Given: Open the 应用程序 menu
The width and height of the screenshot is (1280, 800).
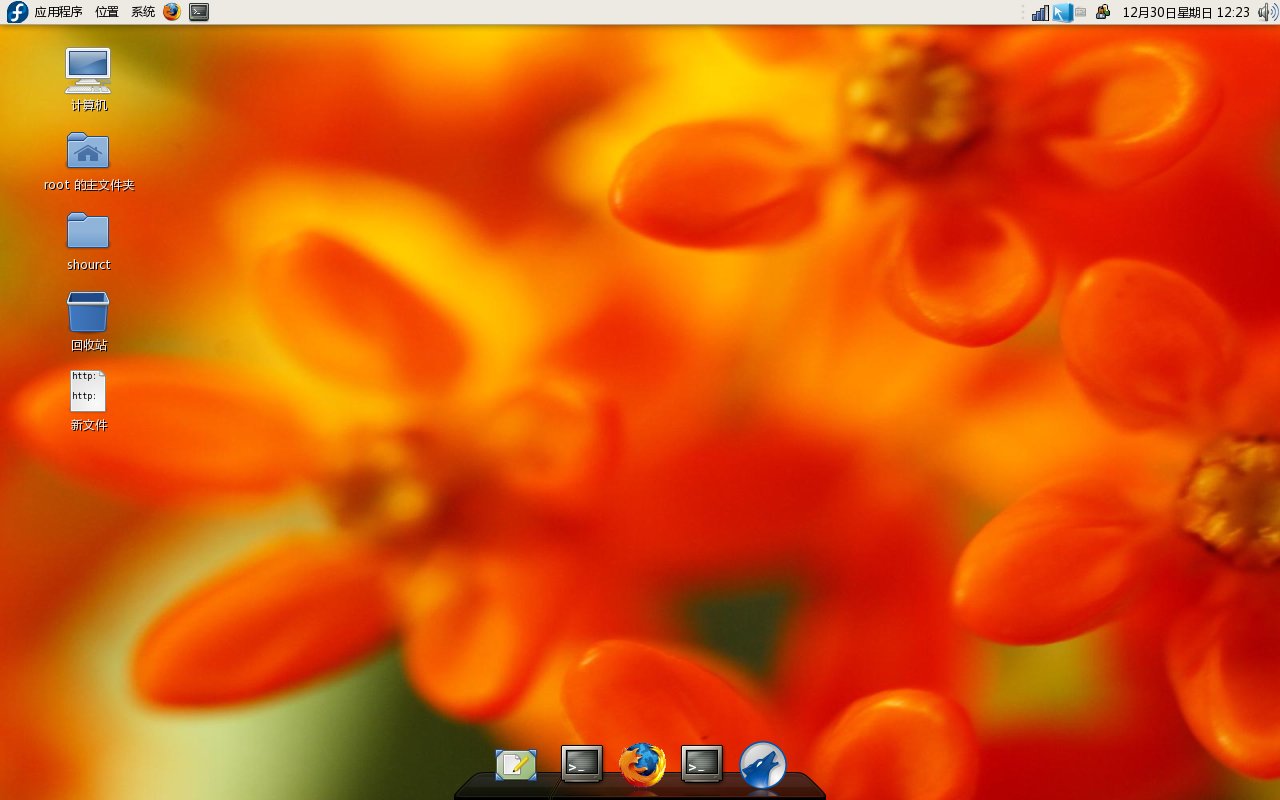Looking at the screenshot, I should (57, 12).
